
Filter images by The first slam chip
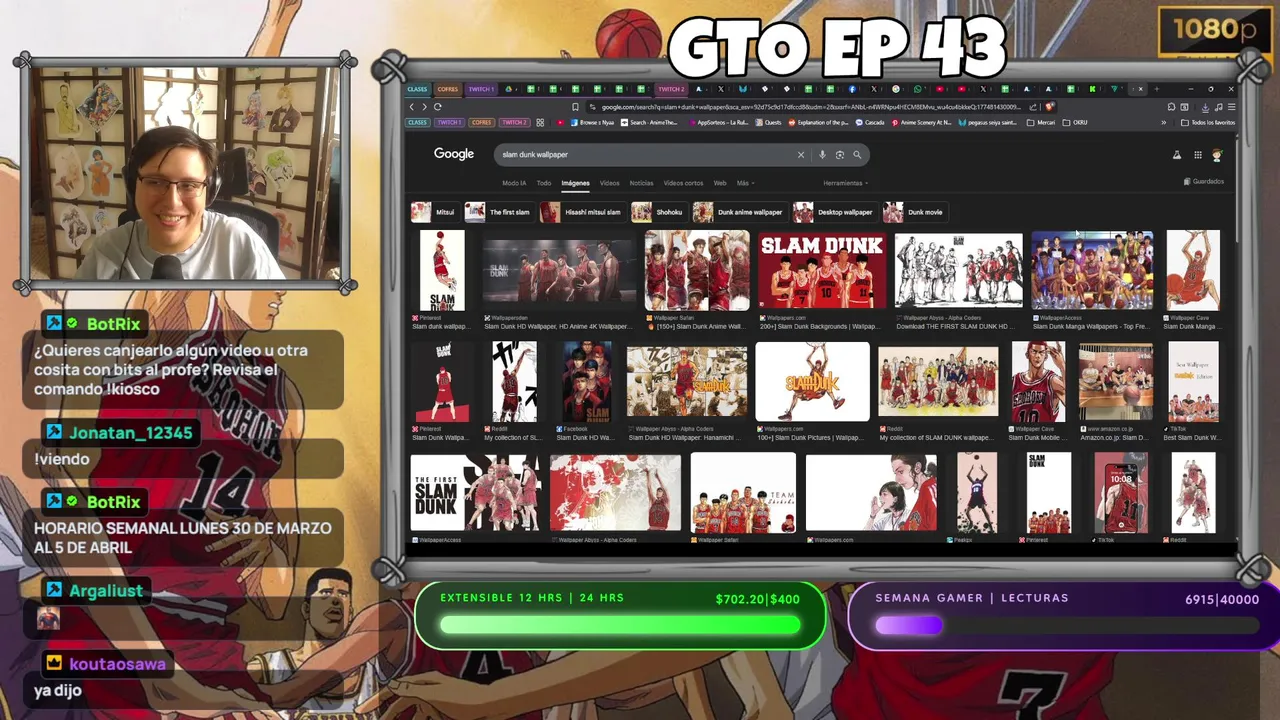(x=498, y=212)
